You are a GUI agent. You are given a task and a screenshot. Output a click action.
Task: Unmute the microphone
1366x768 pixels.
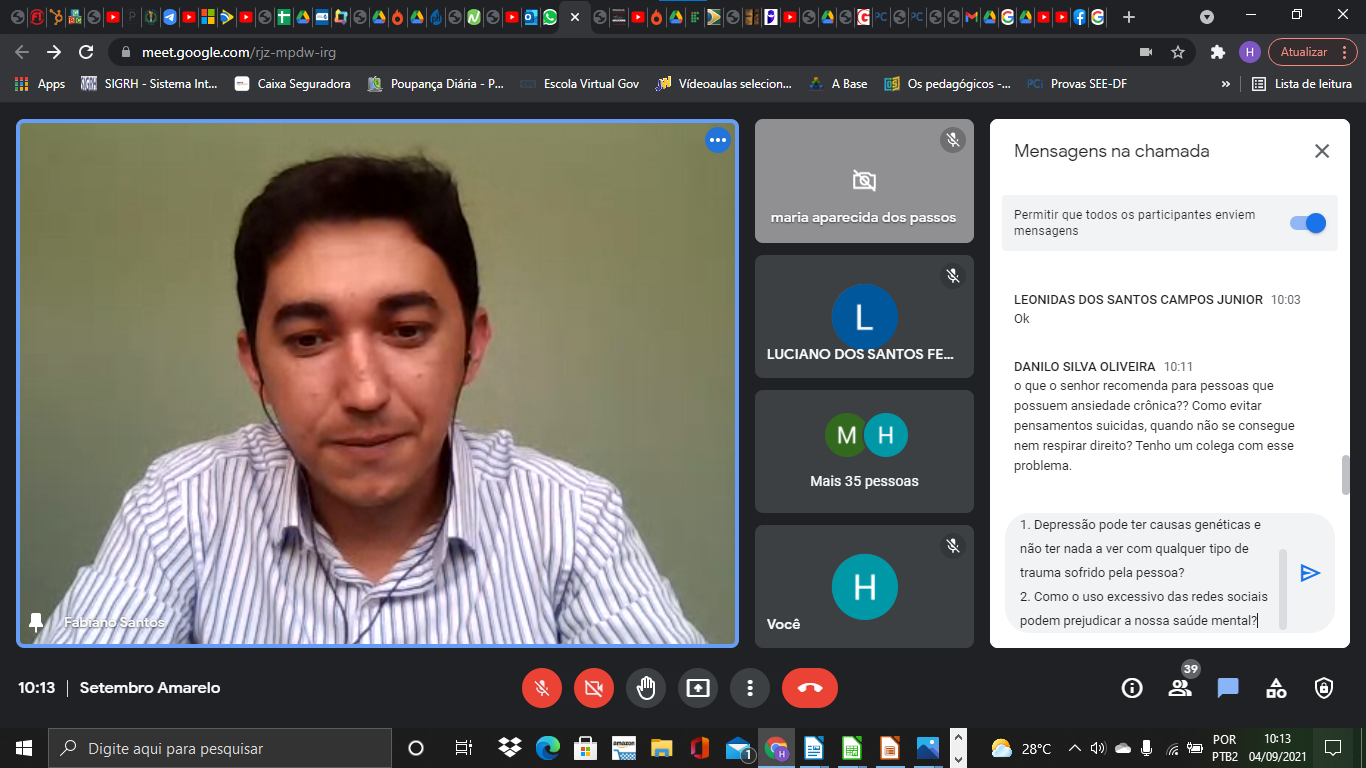[x=542, y=688]
